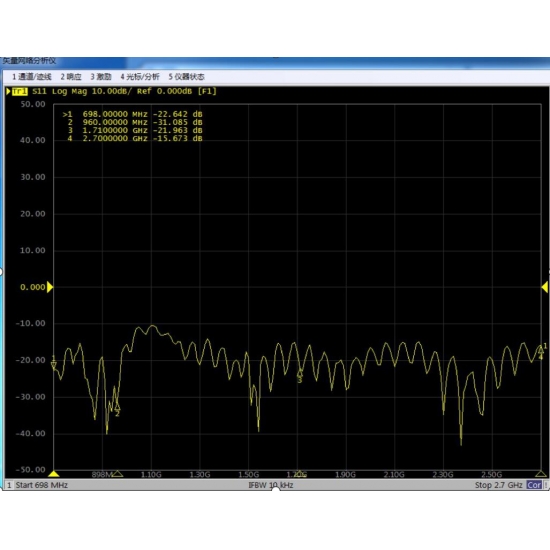
Task: Select the Tr1 trace label
Action: 20,92
